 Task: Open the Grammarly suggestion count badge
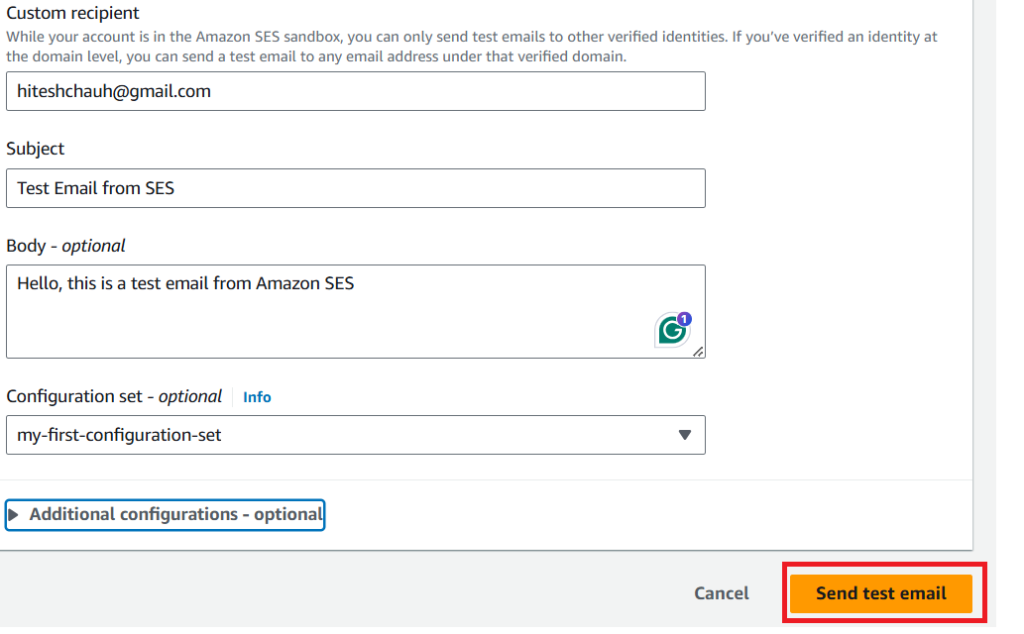[x=684, y=320]
